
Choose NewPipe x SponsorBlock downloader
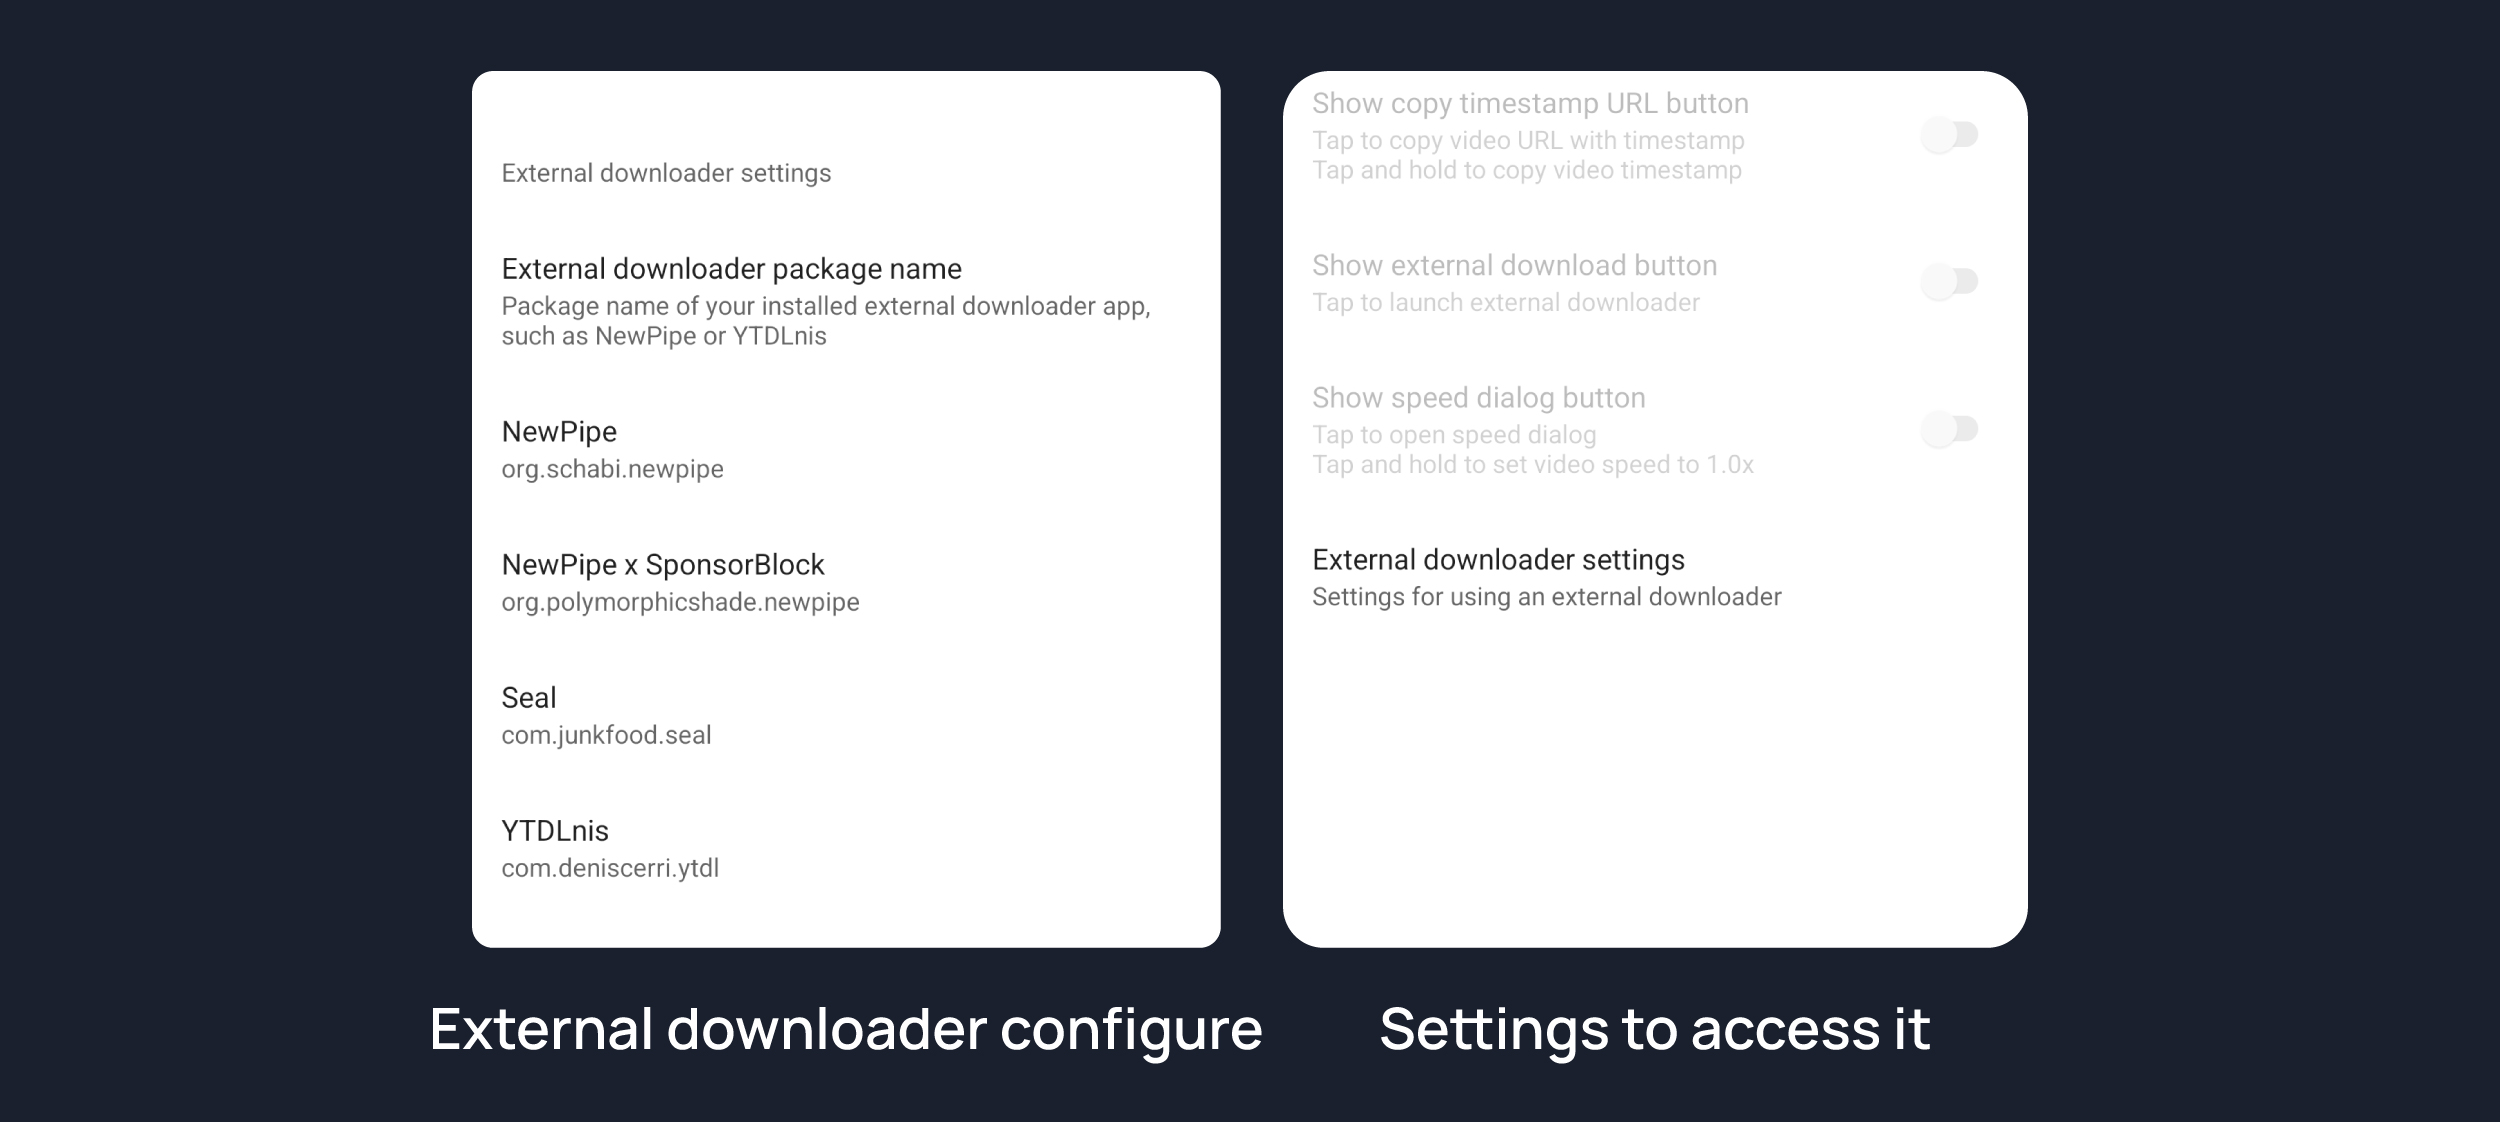pos(663,565)
